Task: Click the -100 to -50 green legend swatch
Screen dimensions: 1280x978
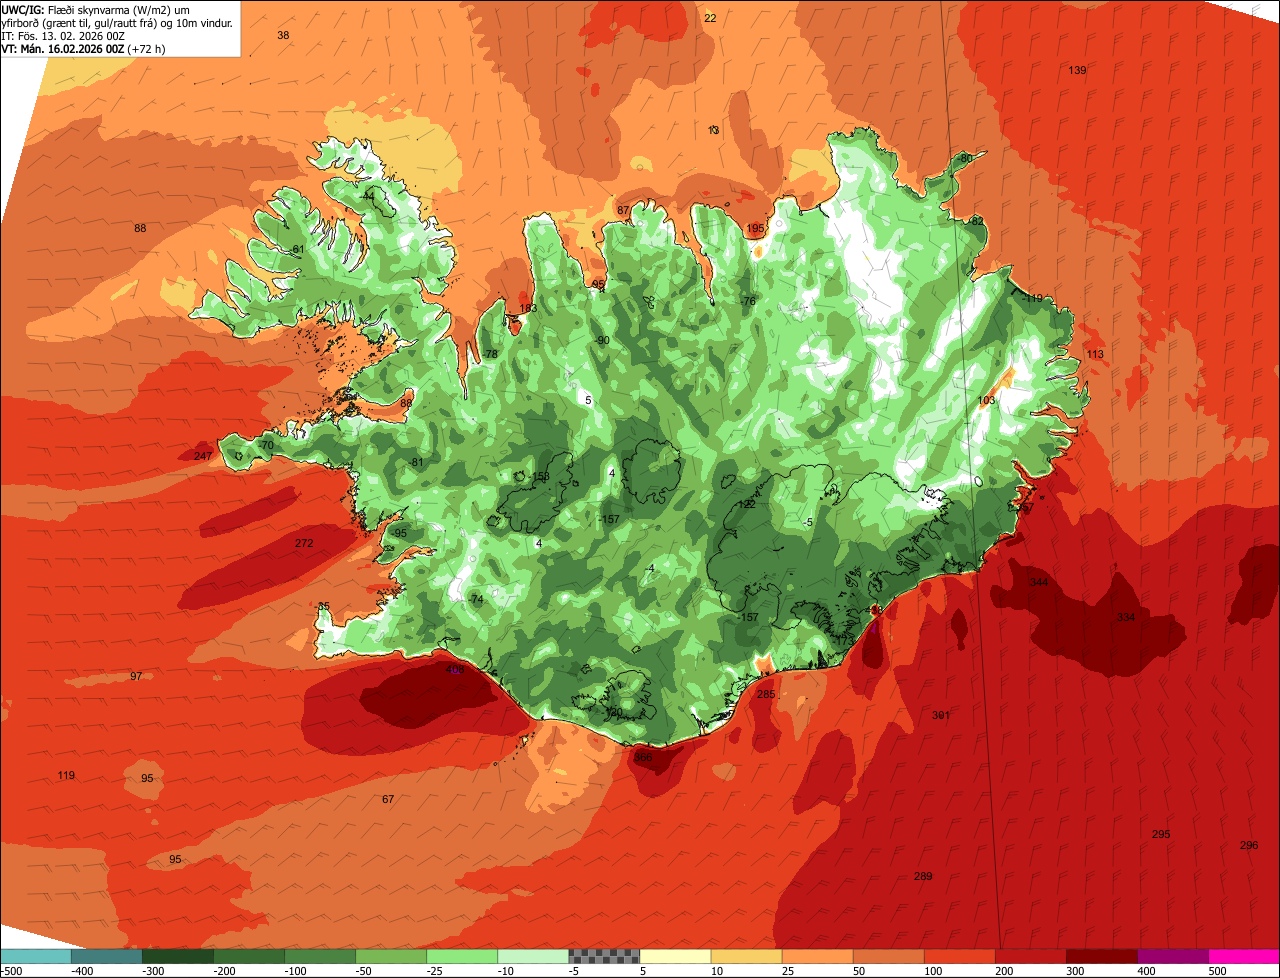Action: tap(320, 955)
